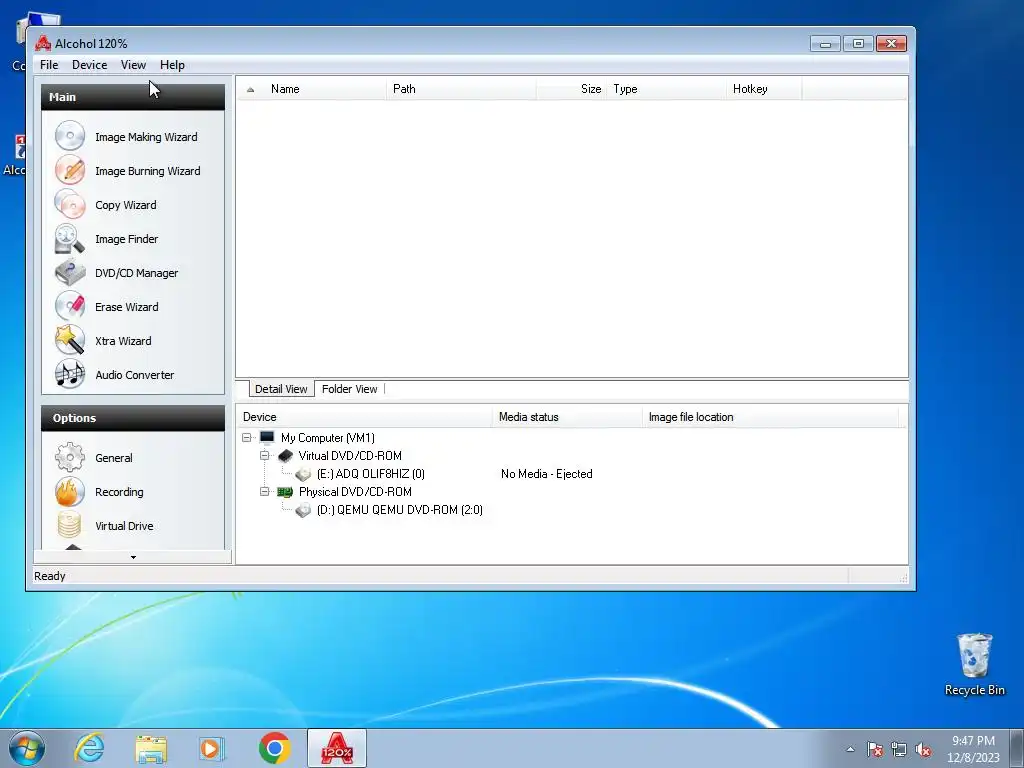Switch to the Detail View tab
This screenshot has width=1024, height=768.
[281, 389]
